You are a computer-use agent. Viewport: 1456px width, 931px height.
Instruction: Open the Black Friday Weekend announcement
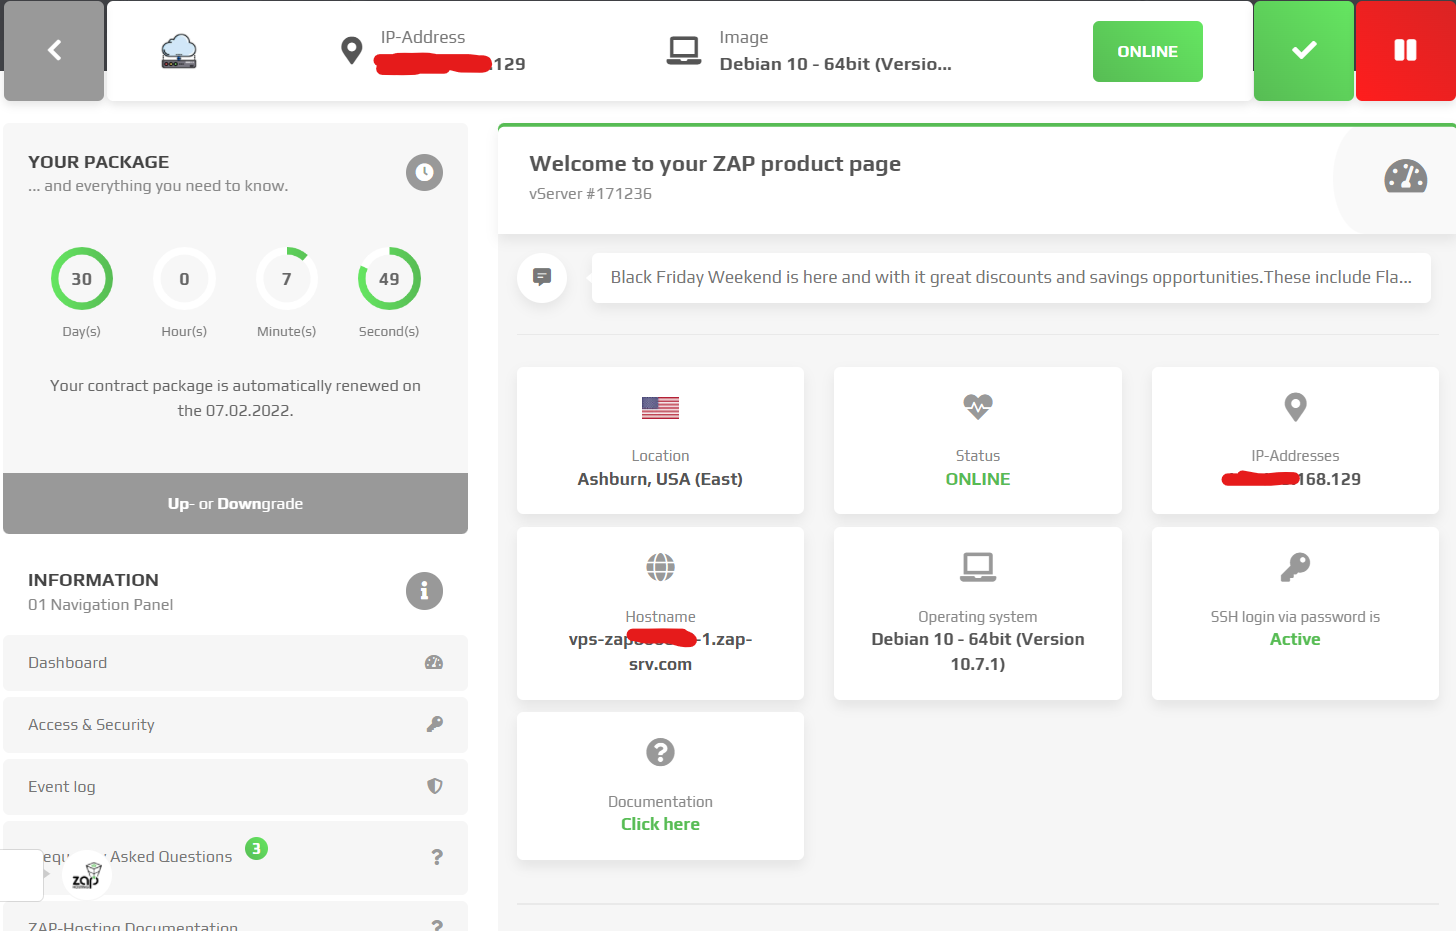click(1011, 277)
